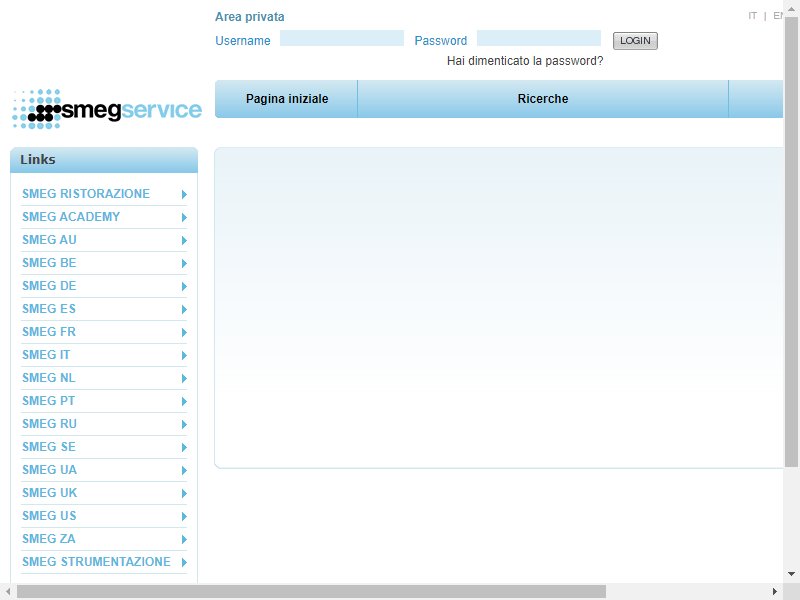Focus the Password input field
Screen dimensions: 800x600
pyautogui.click(x=539, y=38)
